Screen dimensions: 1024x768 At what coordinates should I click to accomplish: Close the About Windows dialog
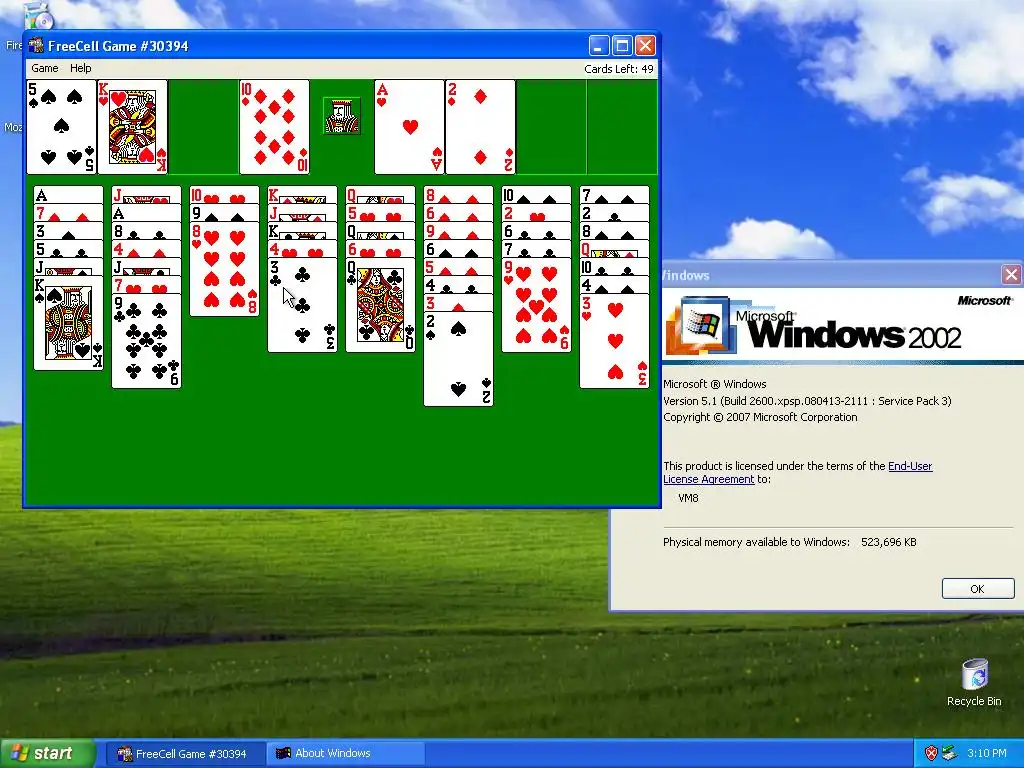coord(1011,275)
